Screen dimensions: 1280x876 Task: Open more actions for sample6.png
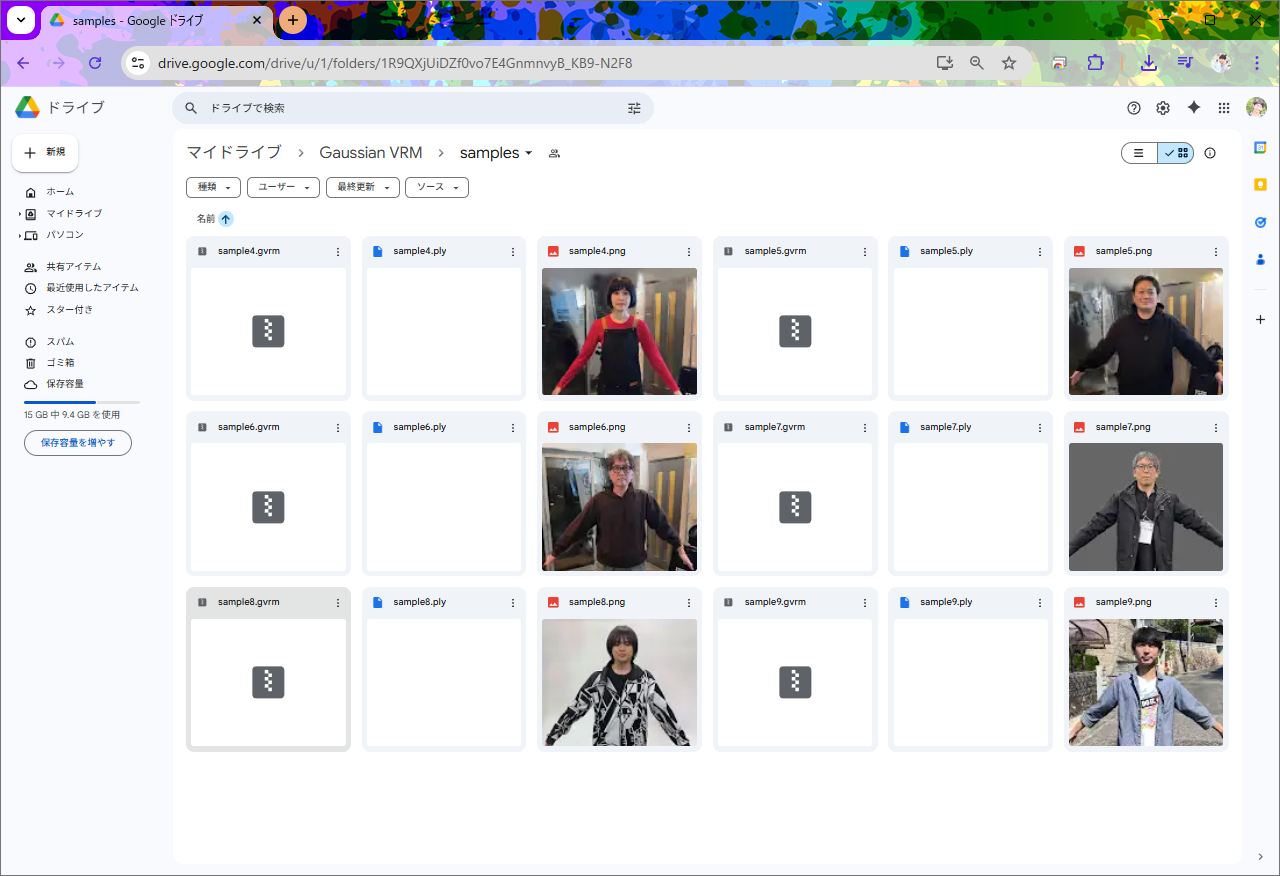coord(689,427)
